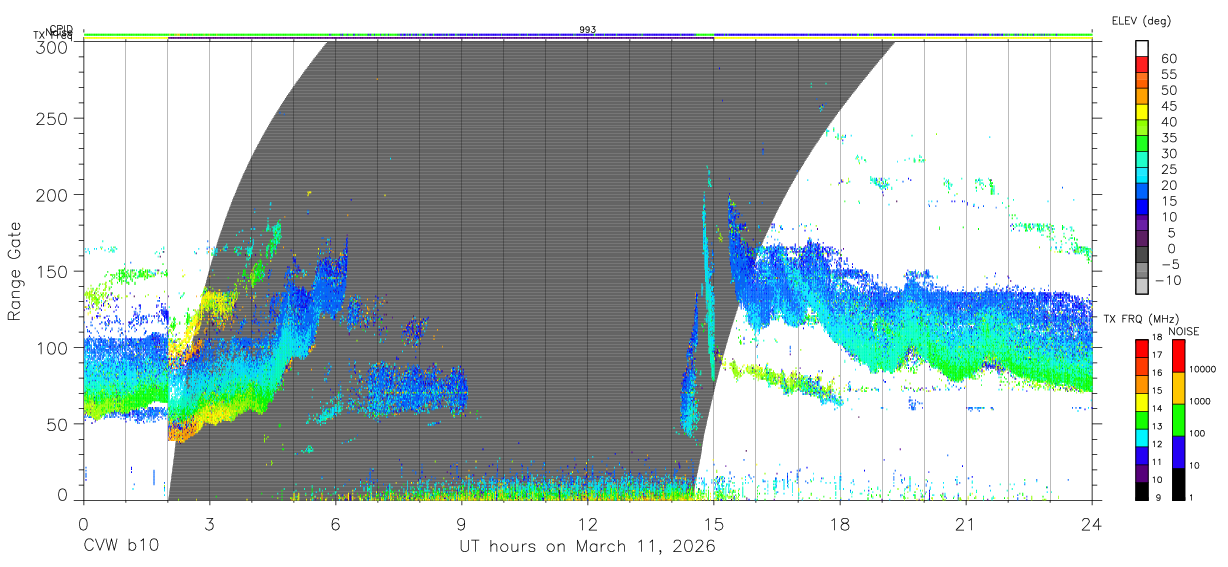
Task: Click the '10000' label on NOISE scale
Action: 1202,369
